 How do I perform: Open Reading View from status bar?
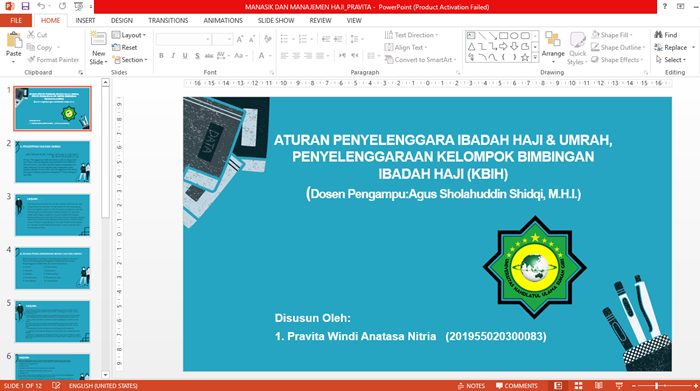coord(598,386)
